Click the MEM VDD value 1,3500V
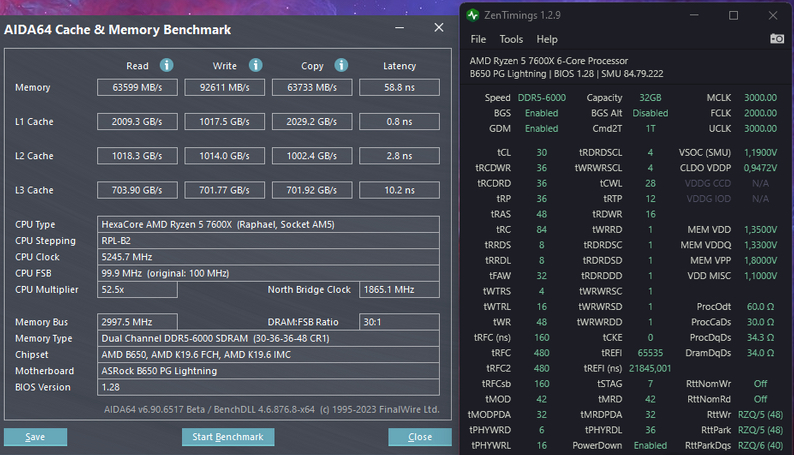This screenshot has height=455, width=794. 760,229
